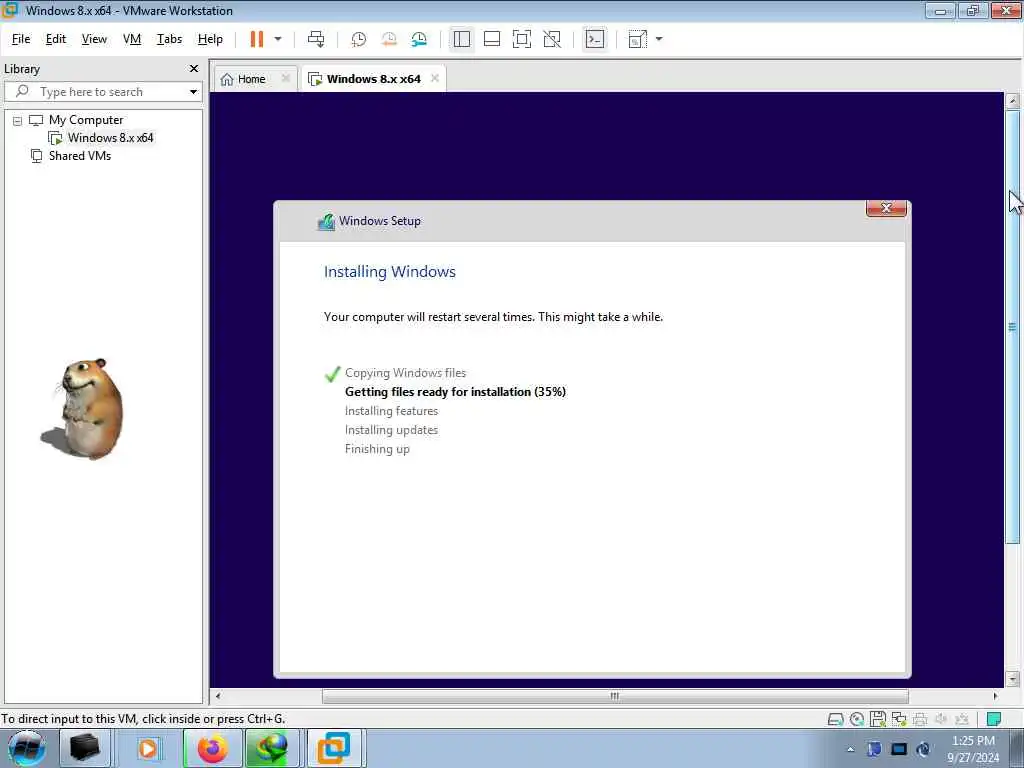Open the clock showing 1:25 PM
This screenshot has width=1024, height=768.
pos(973,749)
